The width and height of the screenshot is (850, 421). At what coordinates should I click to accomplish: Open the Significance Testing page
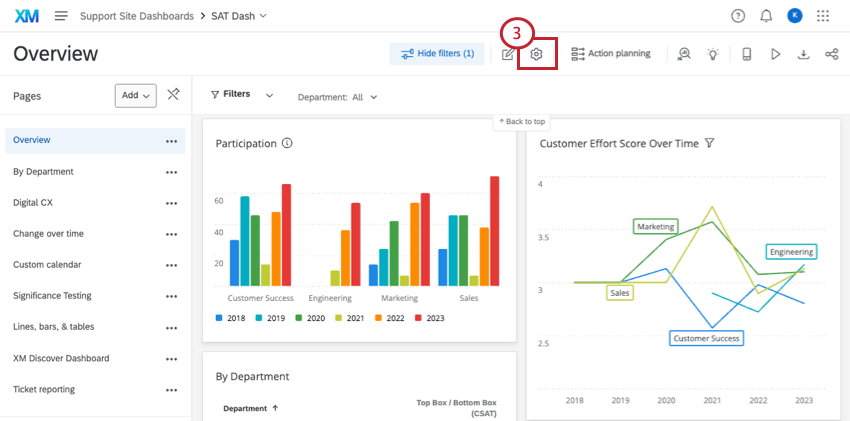tap(52, 295)
